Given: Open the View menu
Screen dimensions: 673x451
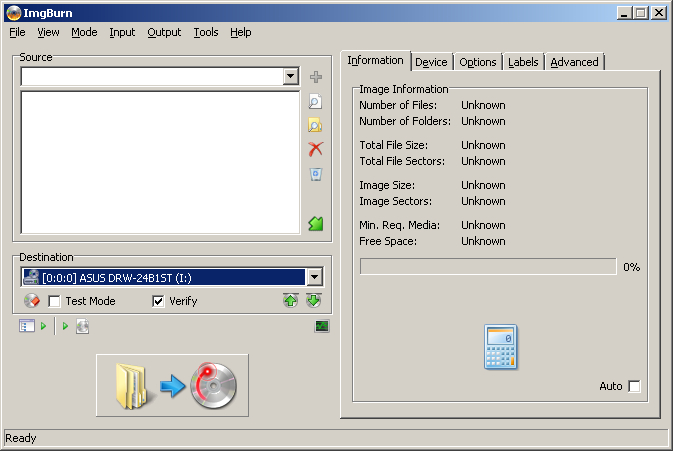Looking at the screenshot, I should [x=48, y=32].
